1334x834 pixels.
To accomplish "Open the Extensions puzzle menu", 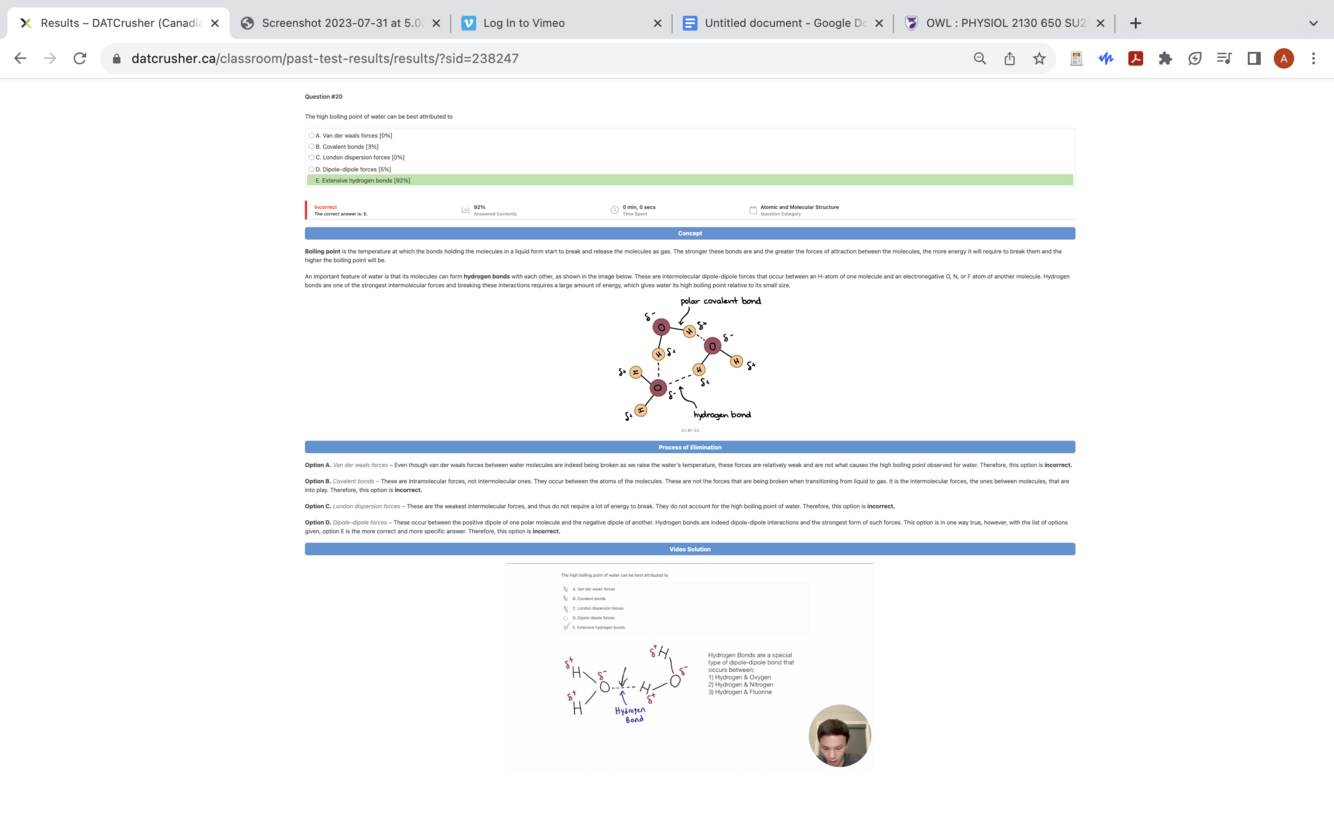I will tap(1165, 58).
